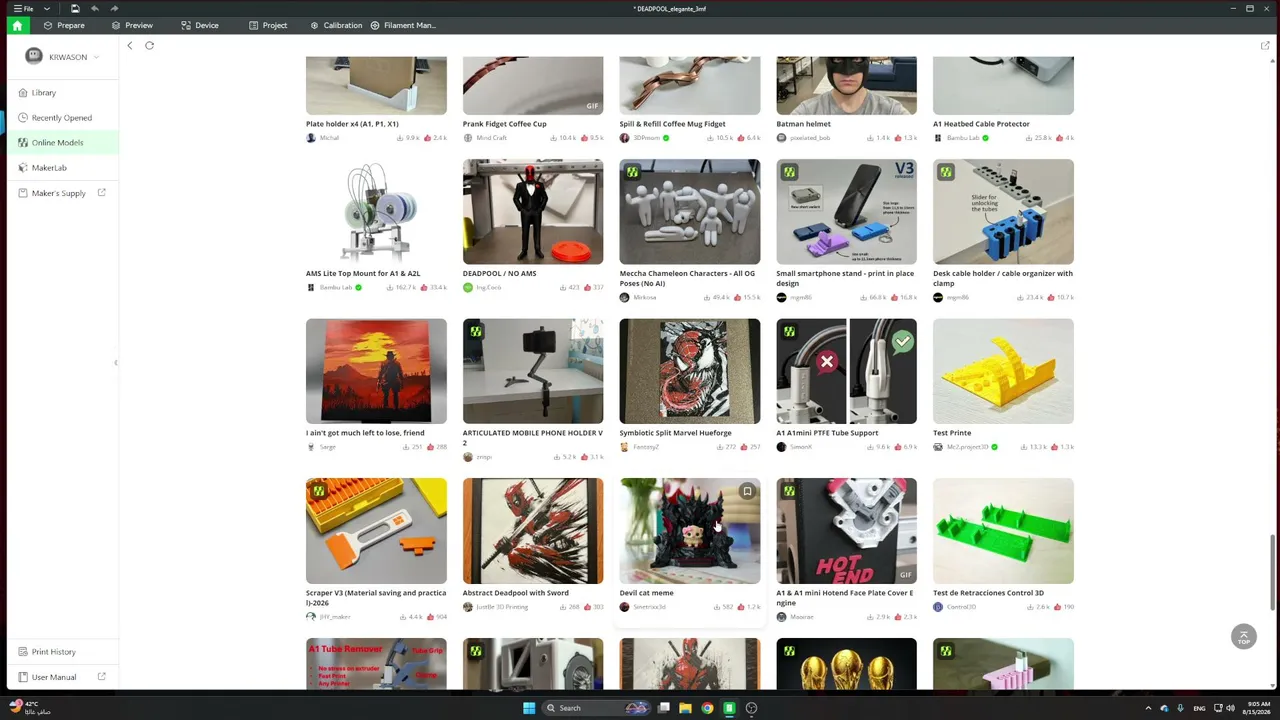Click author avatar under DEADPOOL / NO AMS
This screenshot has height=720, width=1280.
point(468,287)
